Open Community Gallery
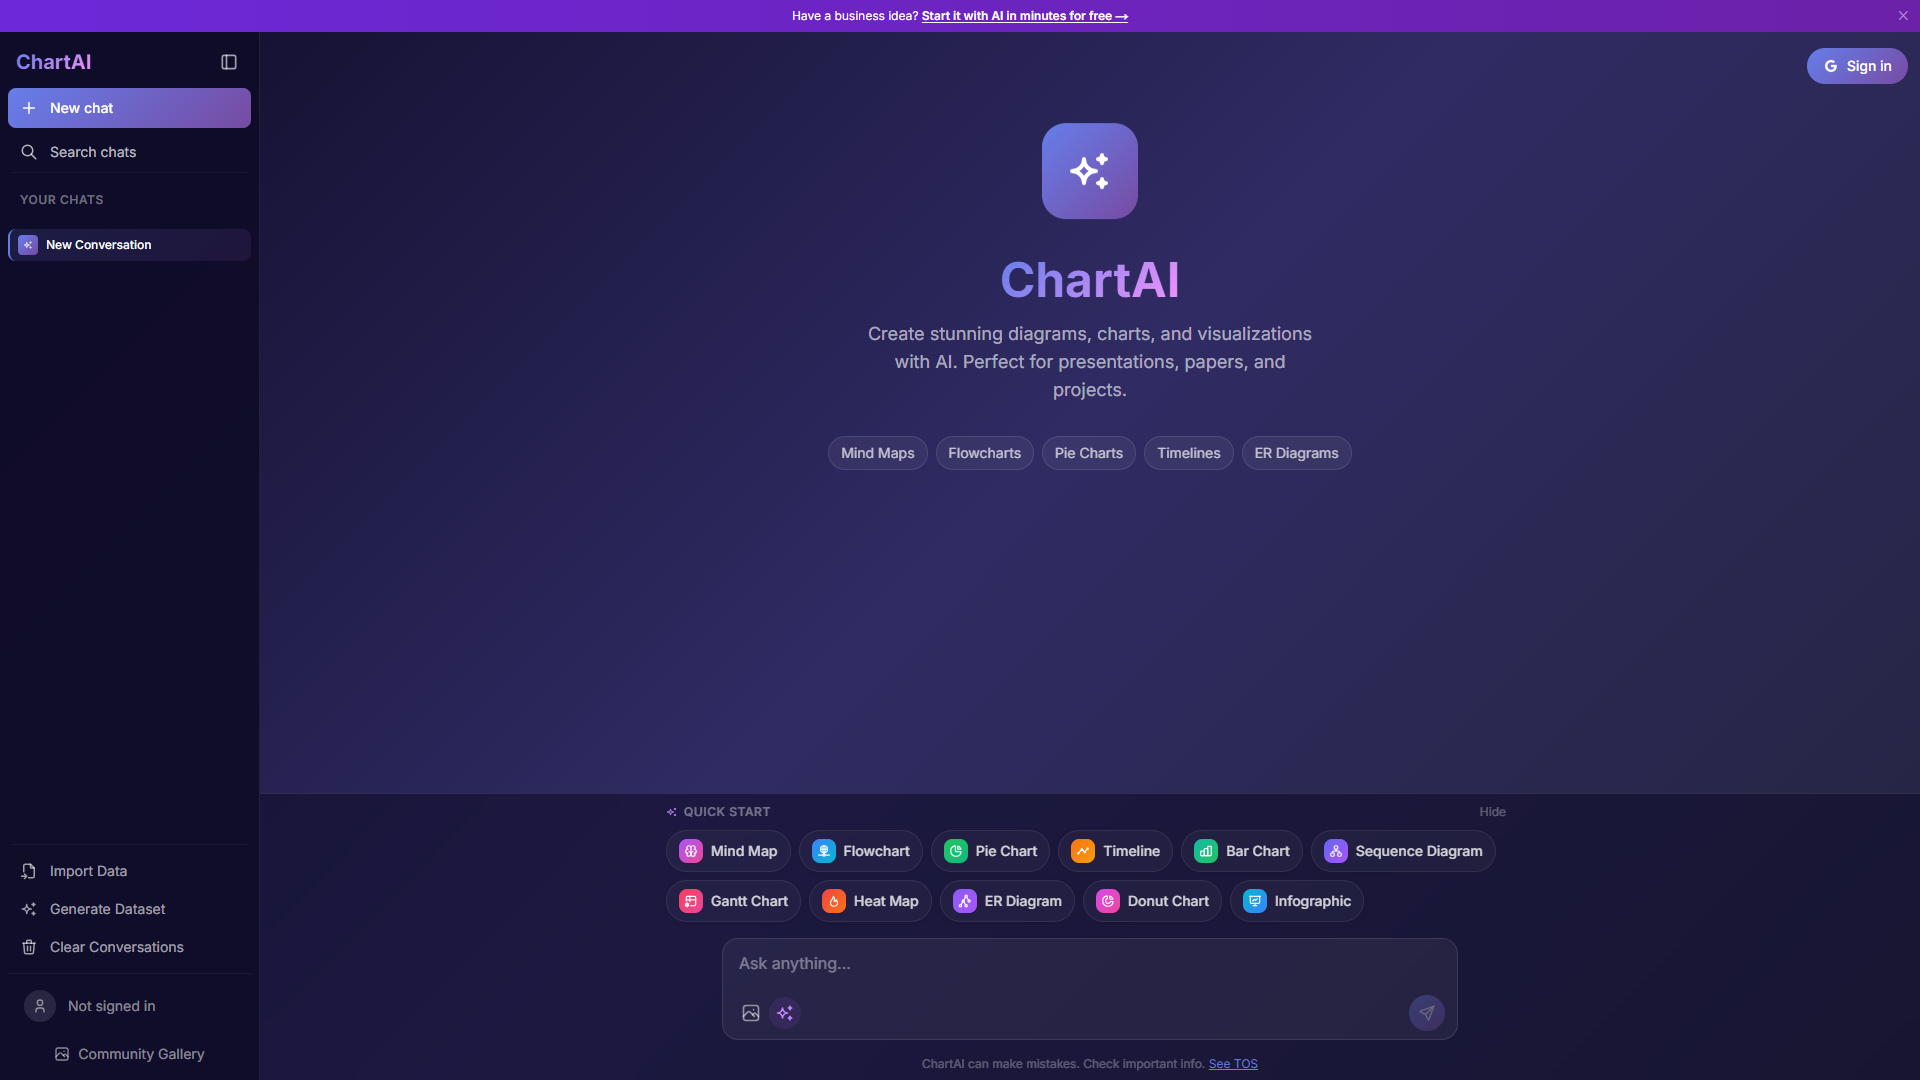1920x1080 pixels. pos(129,1054)
